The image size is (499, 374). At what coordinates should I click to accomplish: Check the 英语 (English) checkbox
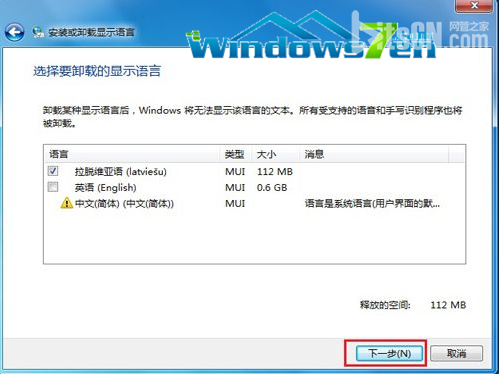click(x=53, y=187)
